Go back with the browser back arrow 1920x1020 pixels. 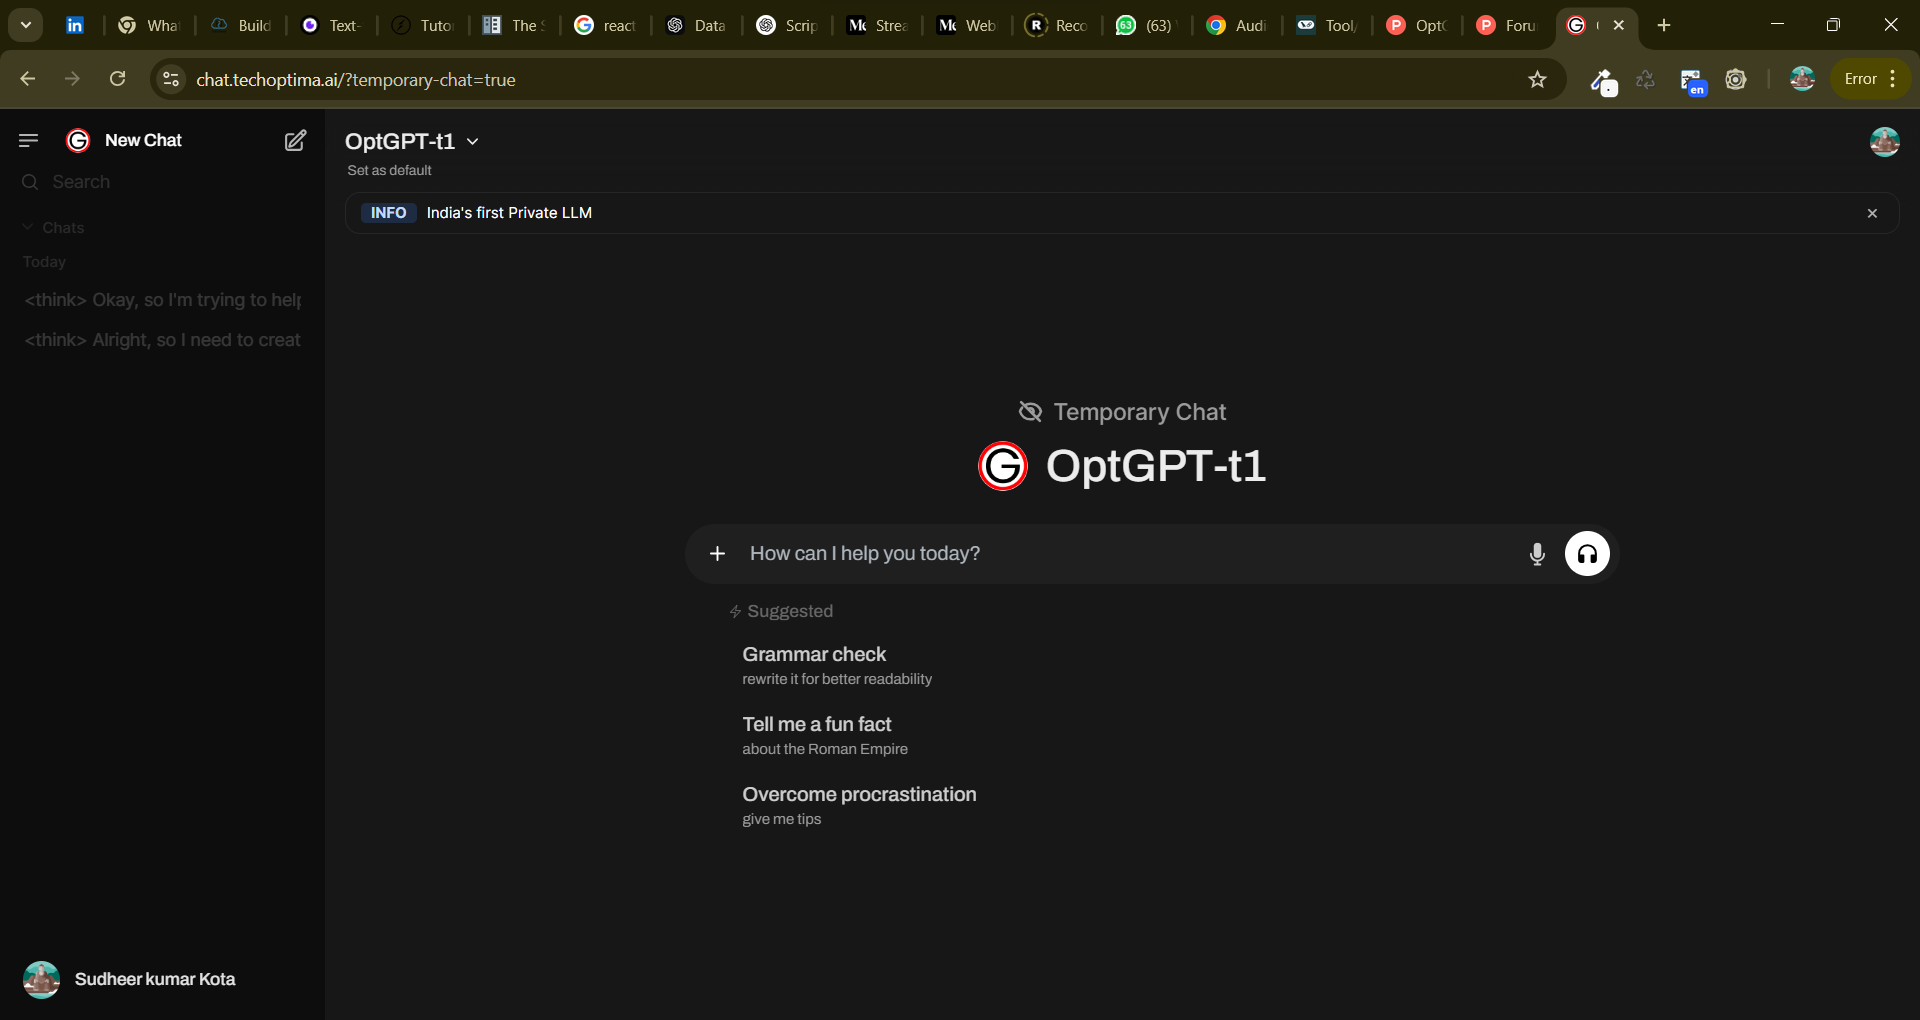pyautogui.click(x=28, y=79)
